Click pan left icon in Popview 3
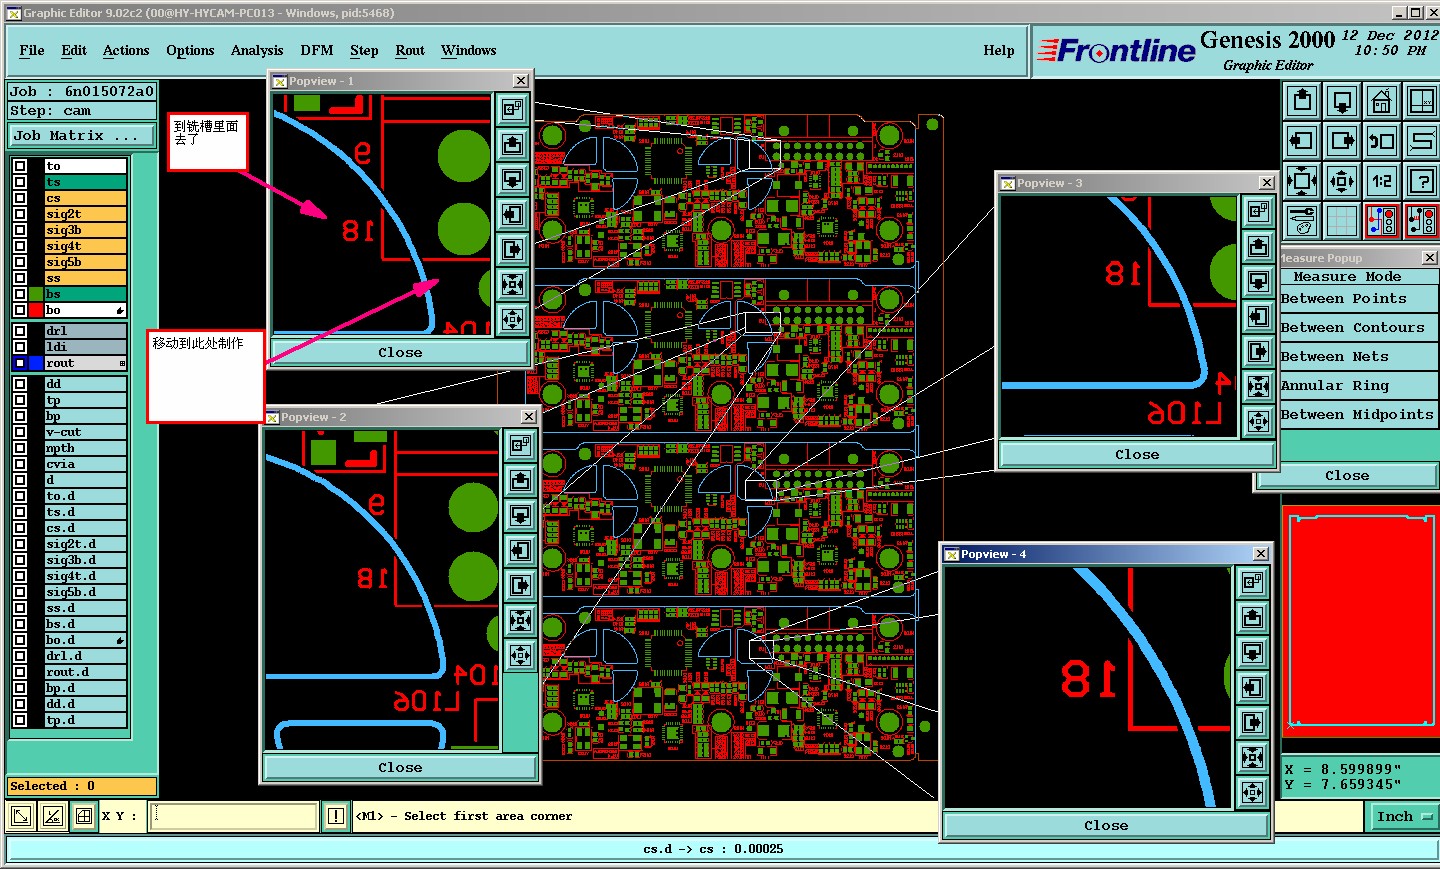Viewport: 1440px width, 869px height. pyautogui.click(x=1258, y=316)
